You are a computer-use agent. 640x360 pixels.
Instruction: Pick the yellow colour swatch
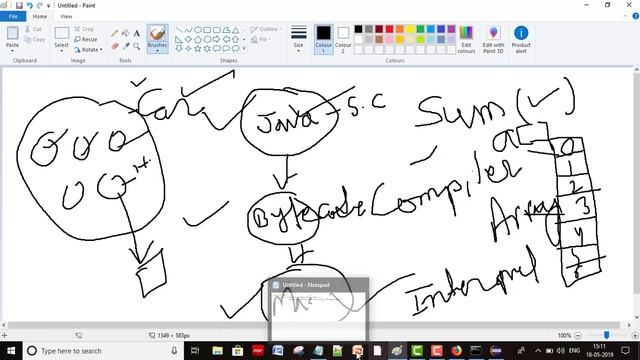click(x=410, y=29)
